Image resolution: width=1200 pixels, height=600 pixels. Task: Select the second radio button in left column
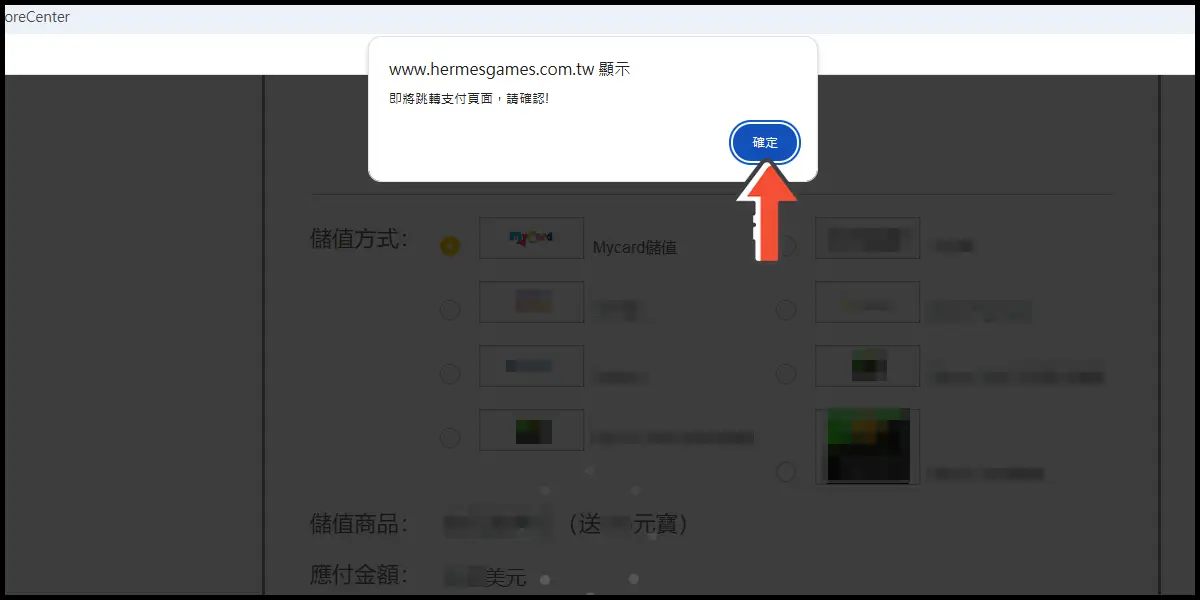coord(450,310)
